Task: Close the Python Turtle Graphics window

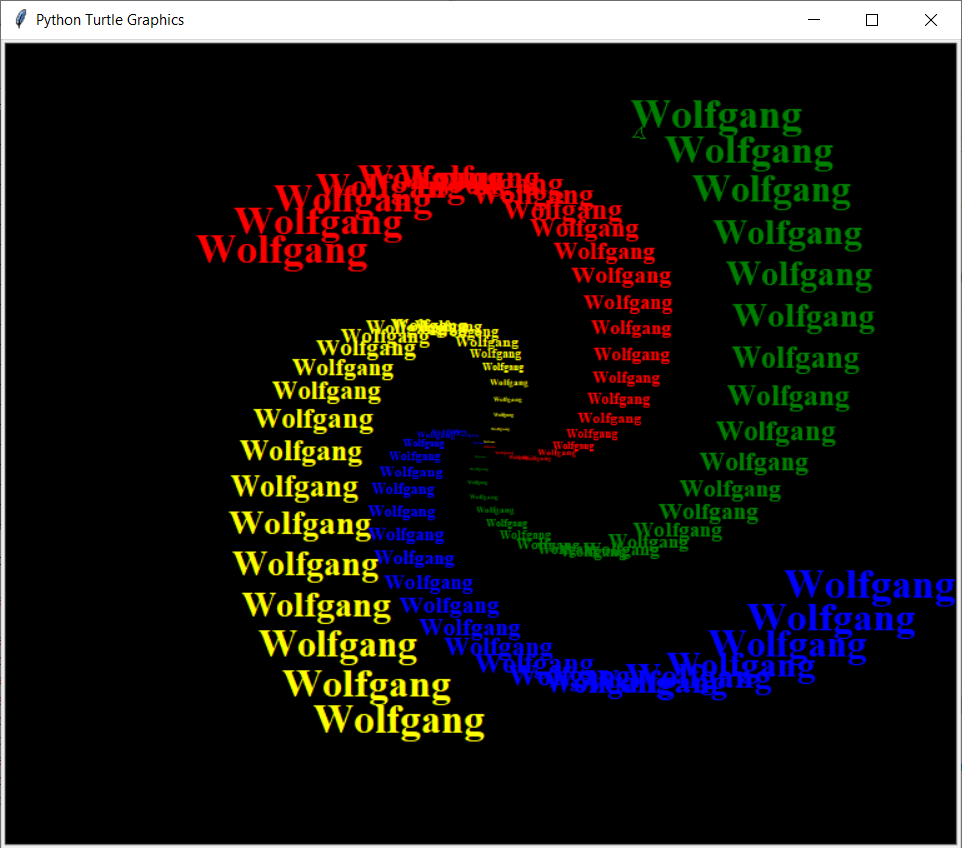Action: pos(931,20)
